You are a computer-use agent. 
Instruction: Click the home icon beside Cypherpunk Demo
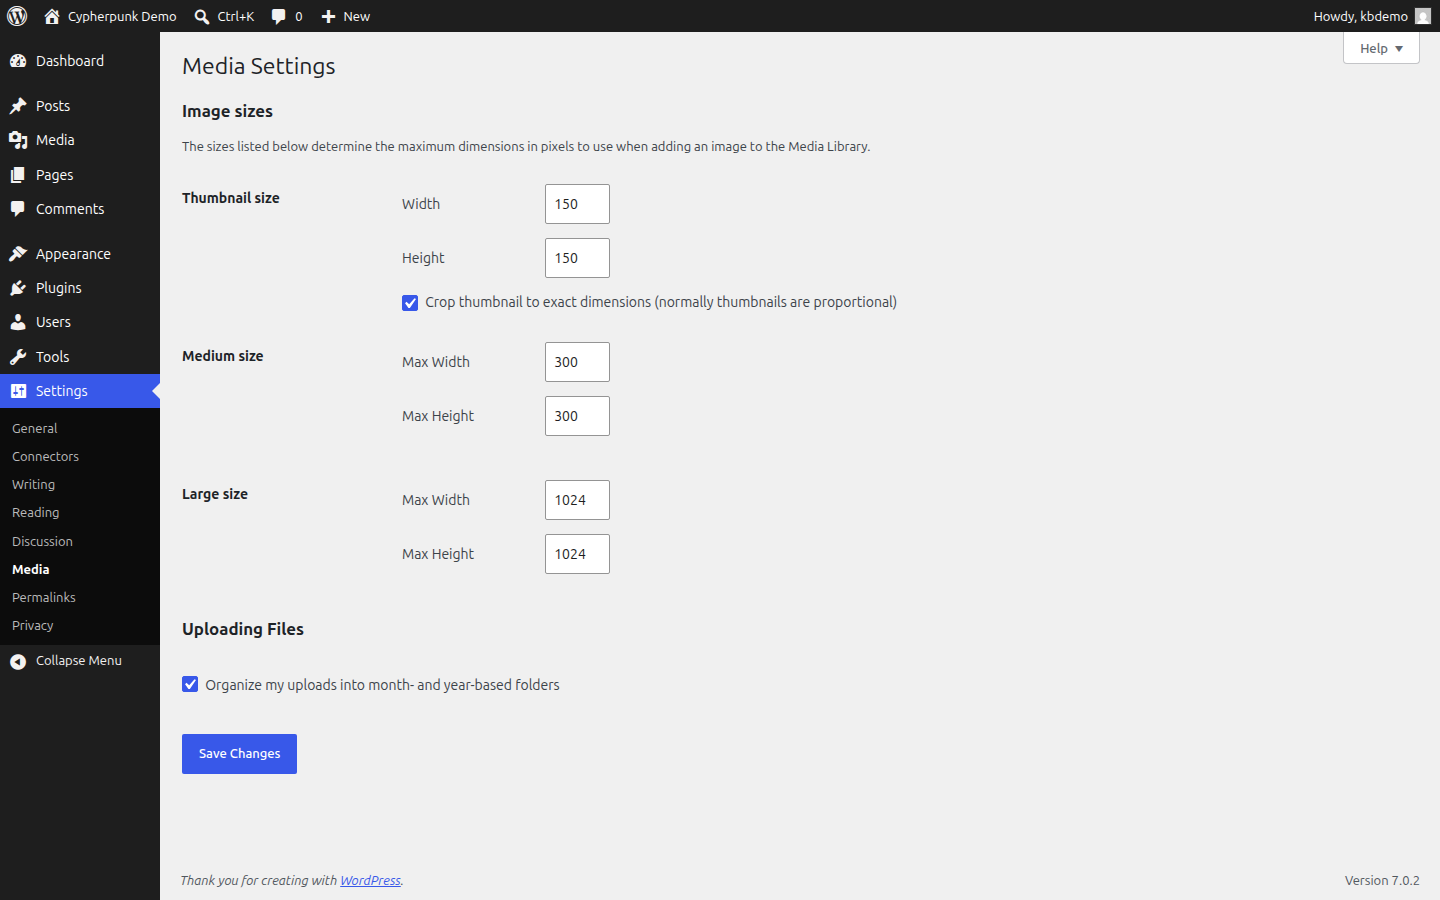[52, 16]
